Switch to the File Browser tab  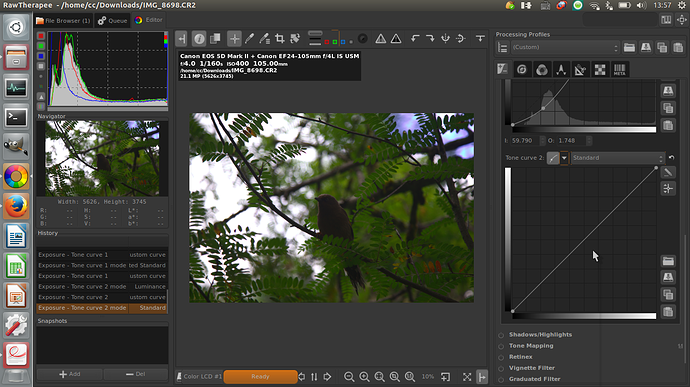click(63, 21)
